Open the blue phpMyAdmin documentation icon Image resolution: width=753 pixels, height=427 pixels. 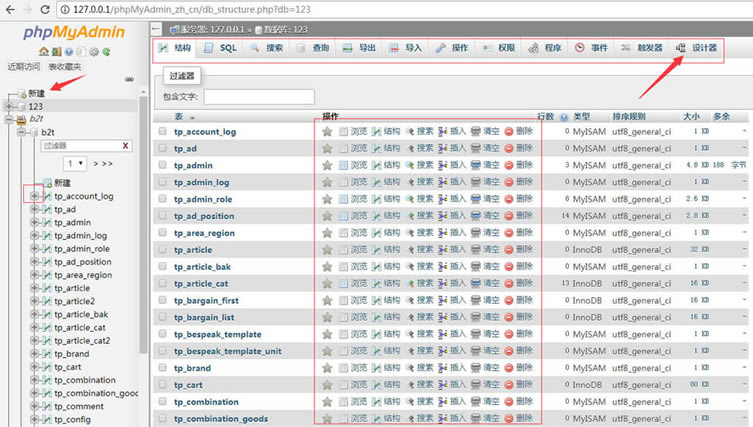pyautogui.click(x=69, y=51)
